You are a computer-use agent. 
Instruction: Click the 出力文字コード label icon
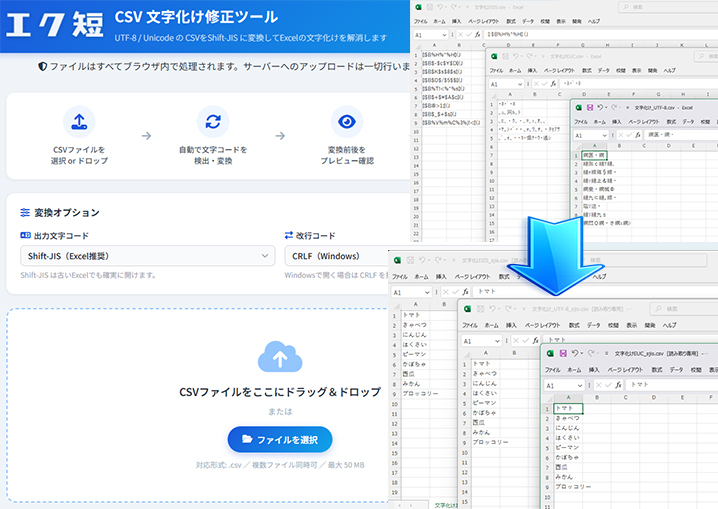click(26, 235)
